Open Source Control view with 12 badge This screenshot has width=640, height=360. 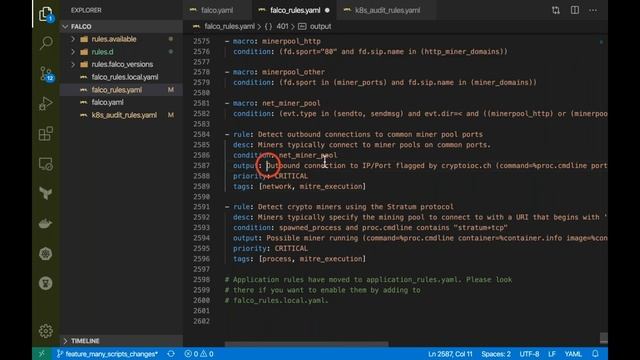(x=46, y=73)
